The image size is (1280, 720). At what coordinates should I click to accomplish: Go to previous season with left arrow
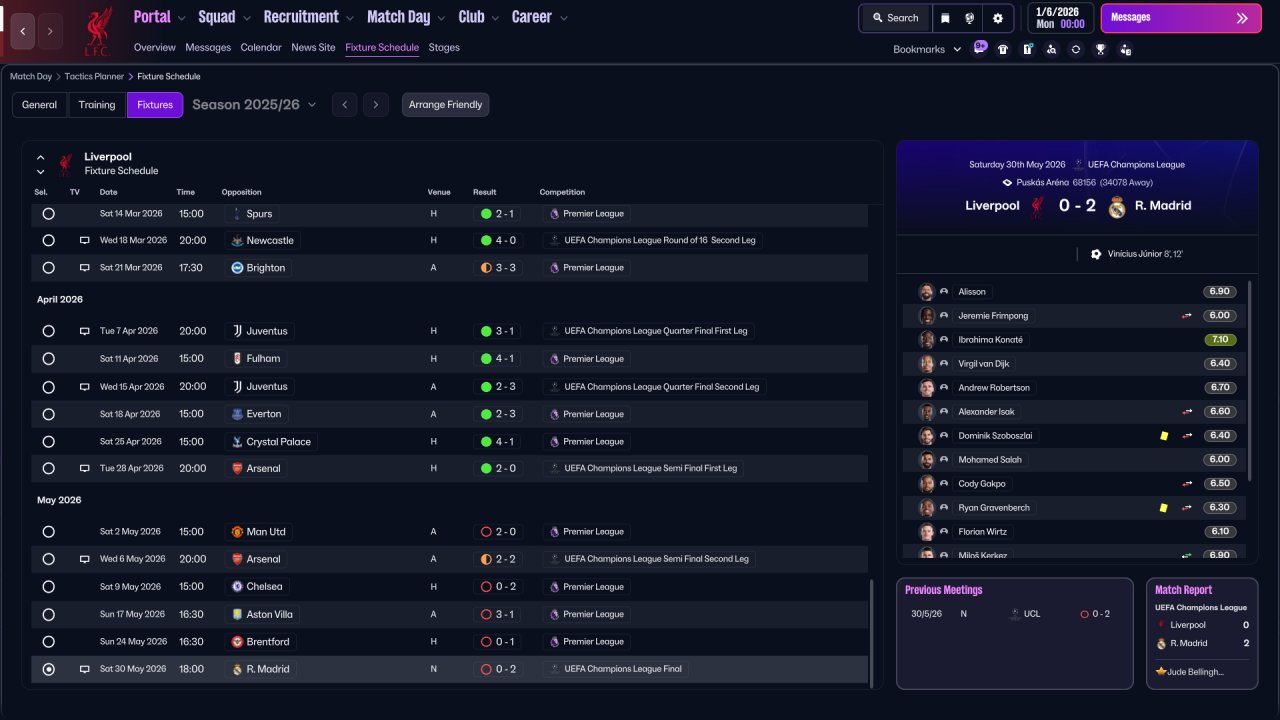[344, 105]
